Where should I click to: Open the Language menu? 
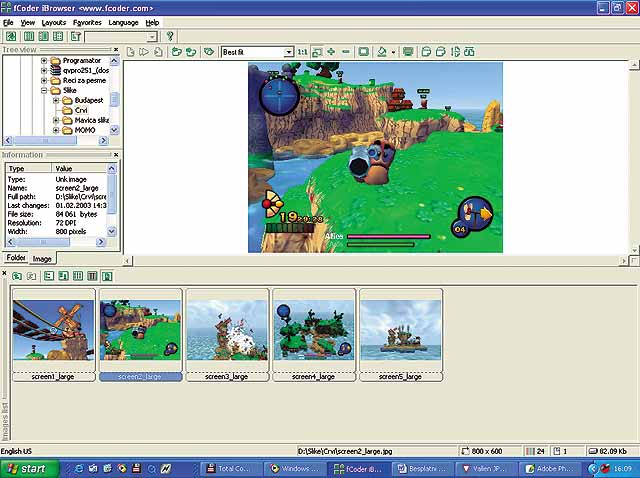123,23
